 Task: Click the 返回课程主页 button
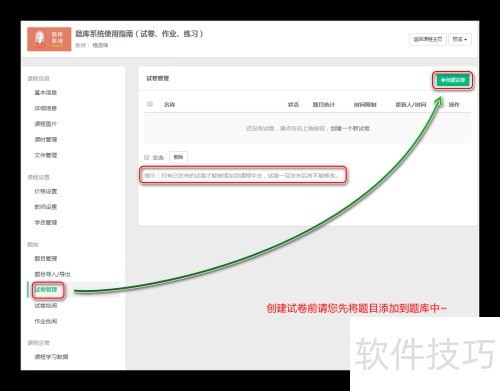(x=428, y=39)
